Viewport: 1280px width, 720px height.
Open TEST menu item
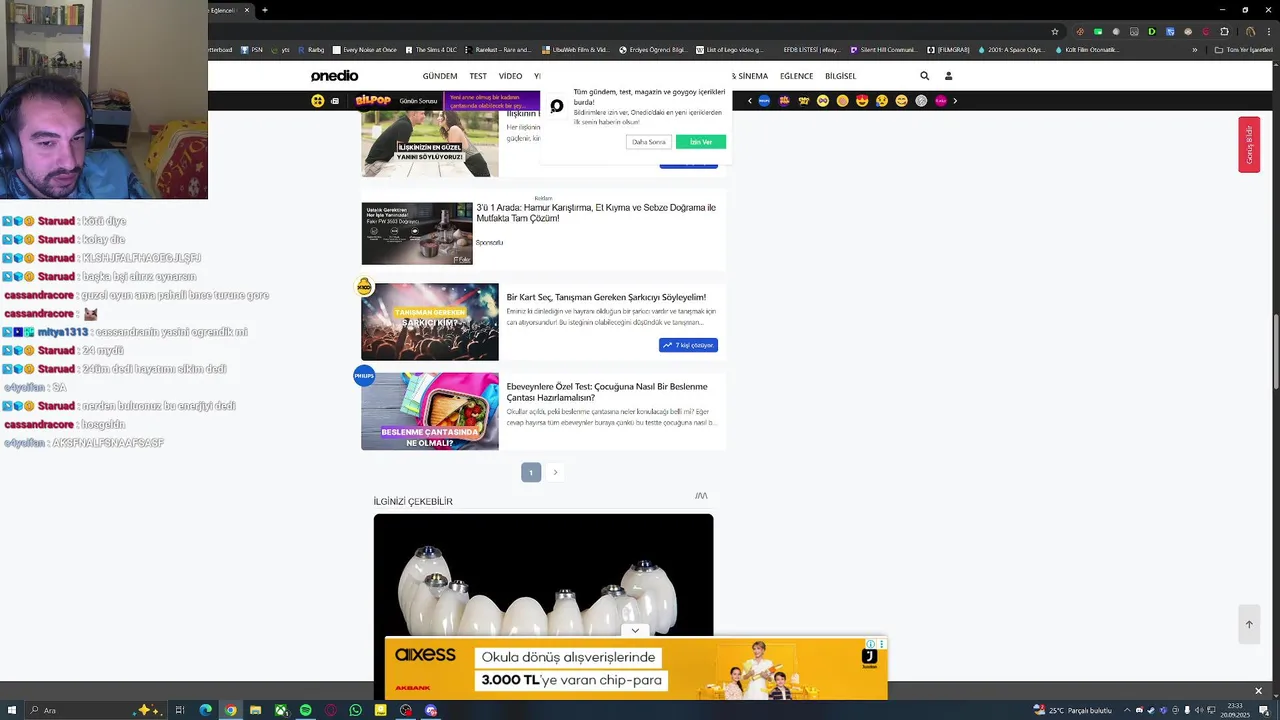pyautogui.click(x=478, y=76)
